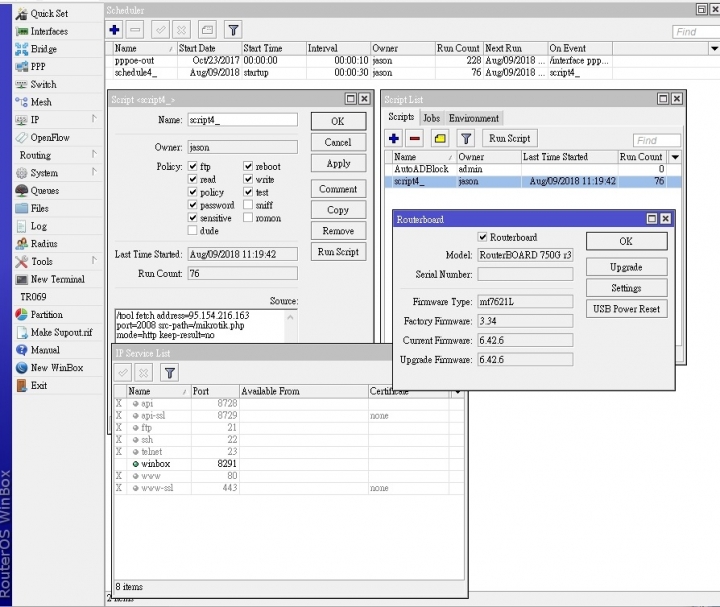Click Scheduler filter funnel icon

233,30
